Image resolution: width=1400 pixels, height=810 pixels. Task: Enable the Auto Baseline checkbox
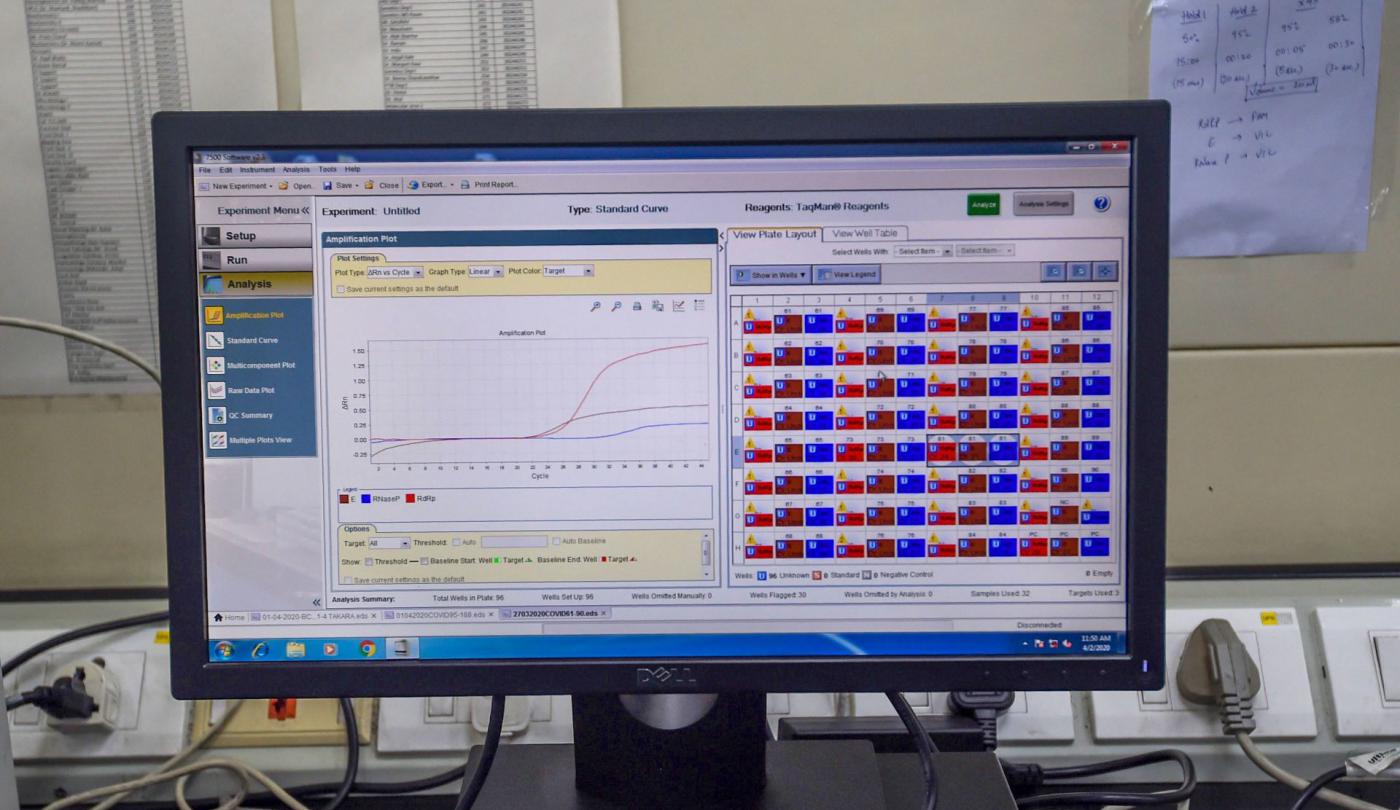tap(557, 542)
